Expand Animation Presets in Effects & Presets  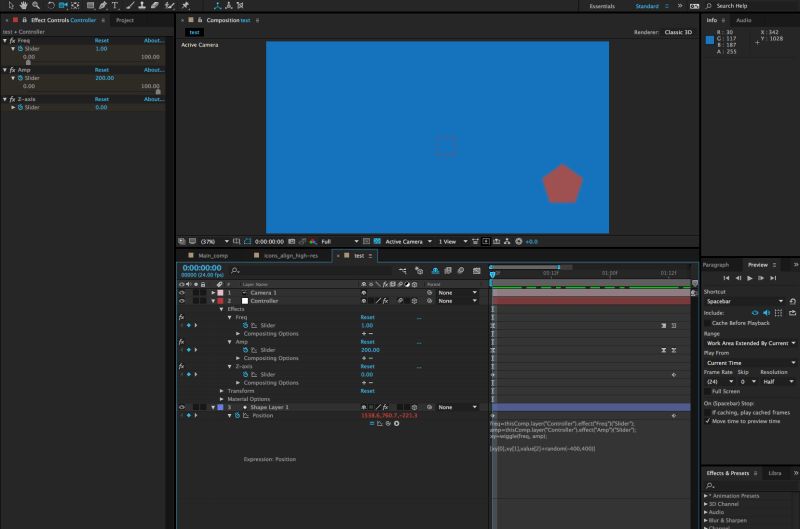706,495
